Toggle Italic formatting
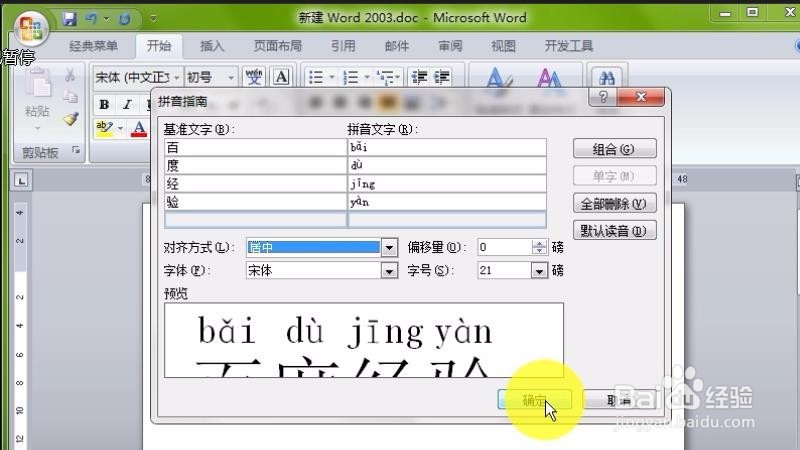800x450 pixels. (x=127, y=105)
